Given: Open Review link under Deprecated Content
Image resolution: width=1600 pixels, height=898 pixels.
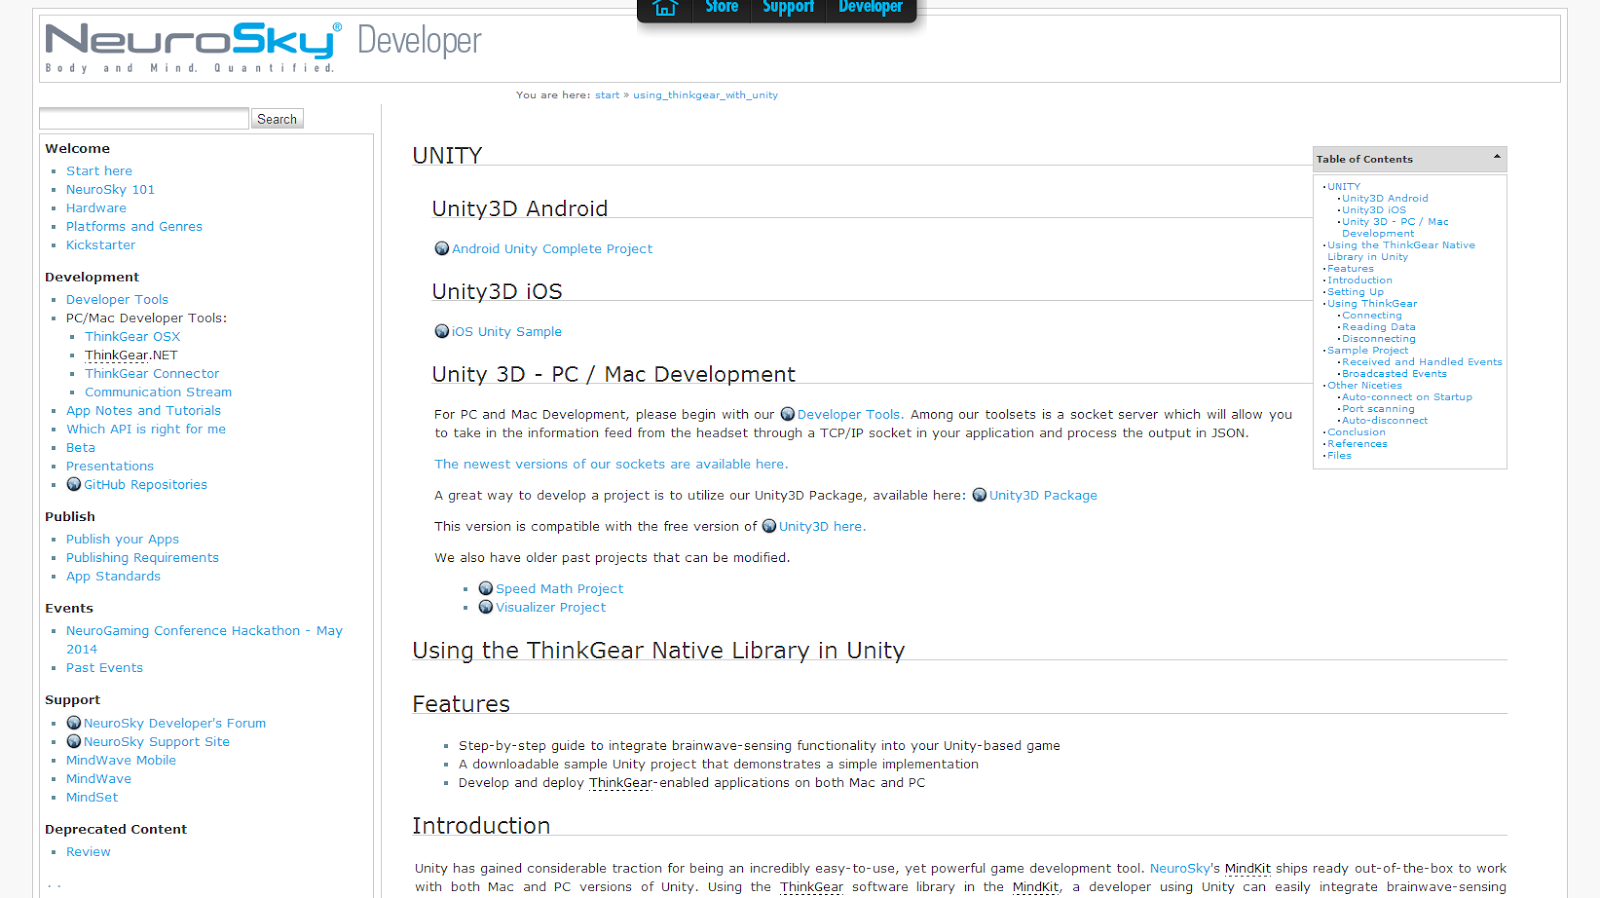Looking at the screenshot, I should tap(88, 852).
